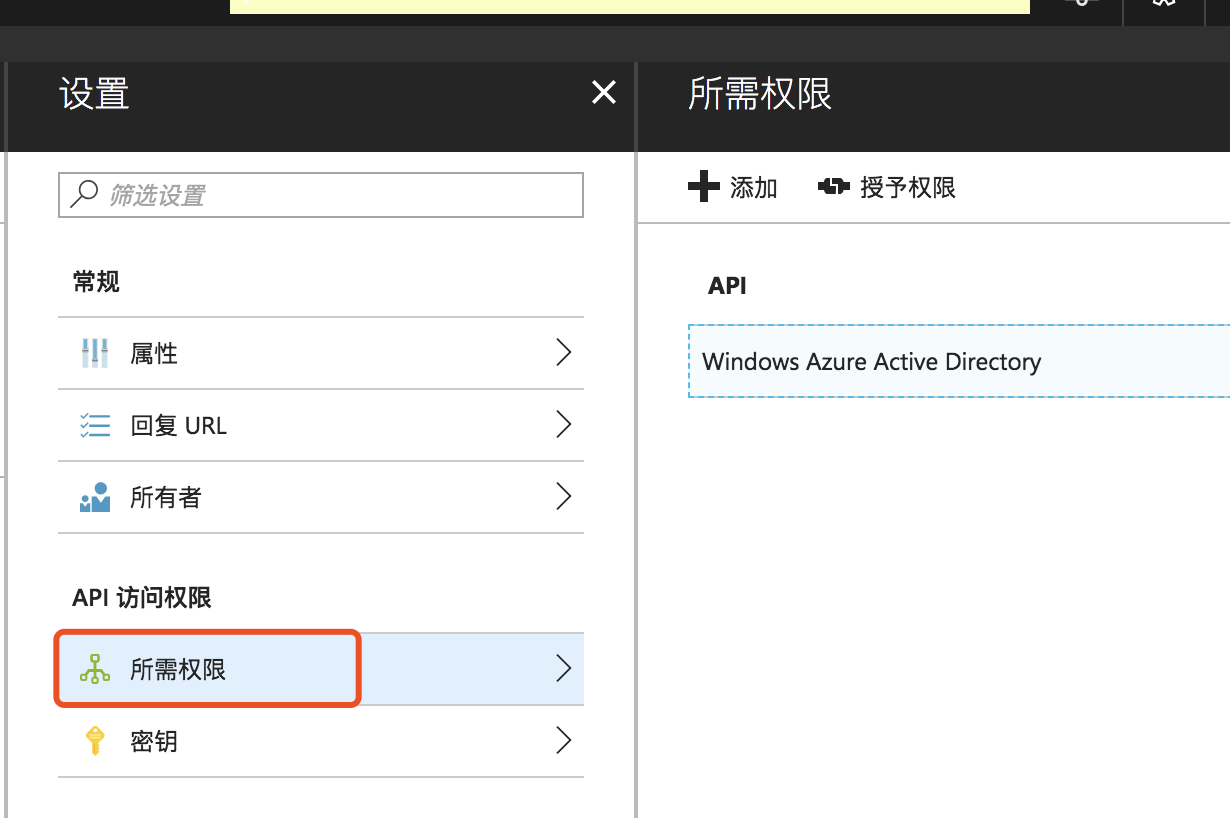Click the yellow key icon beside 密钥
This screenshot has width=1230, height=818.
95,741
